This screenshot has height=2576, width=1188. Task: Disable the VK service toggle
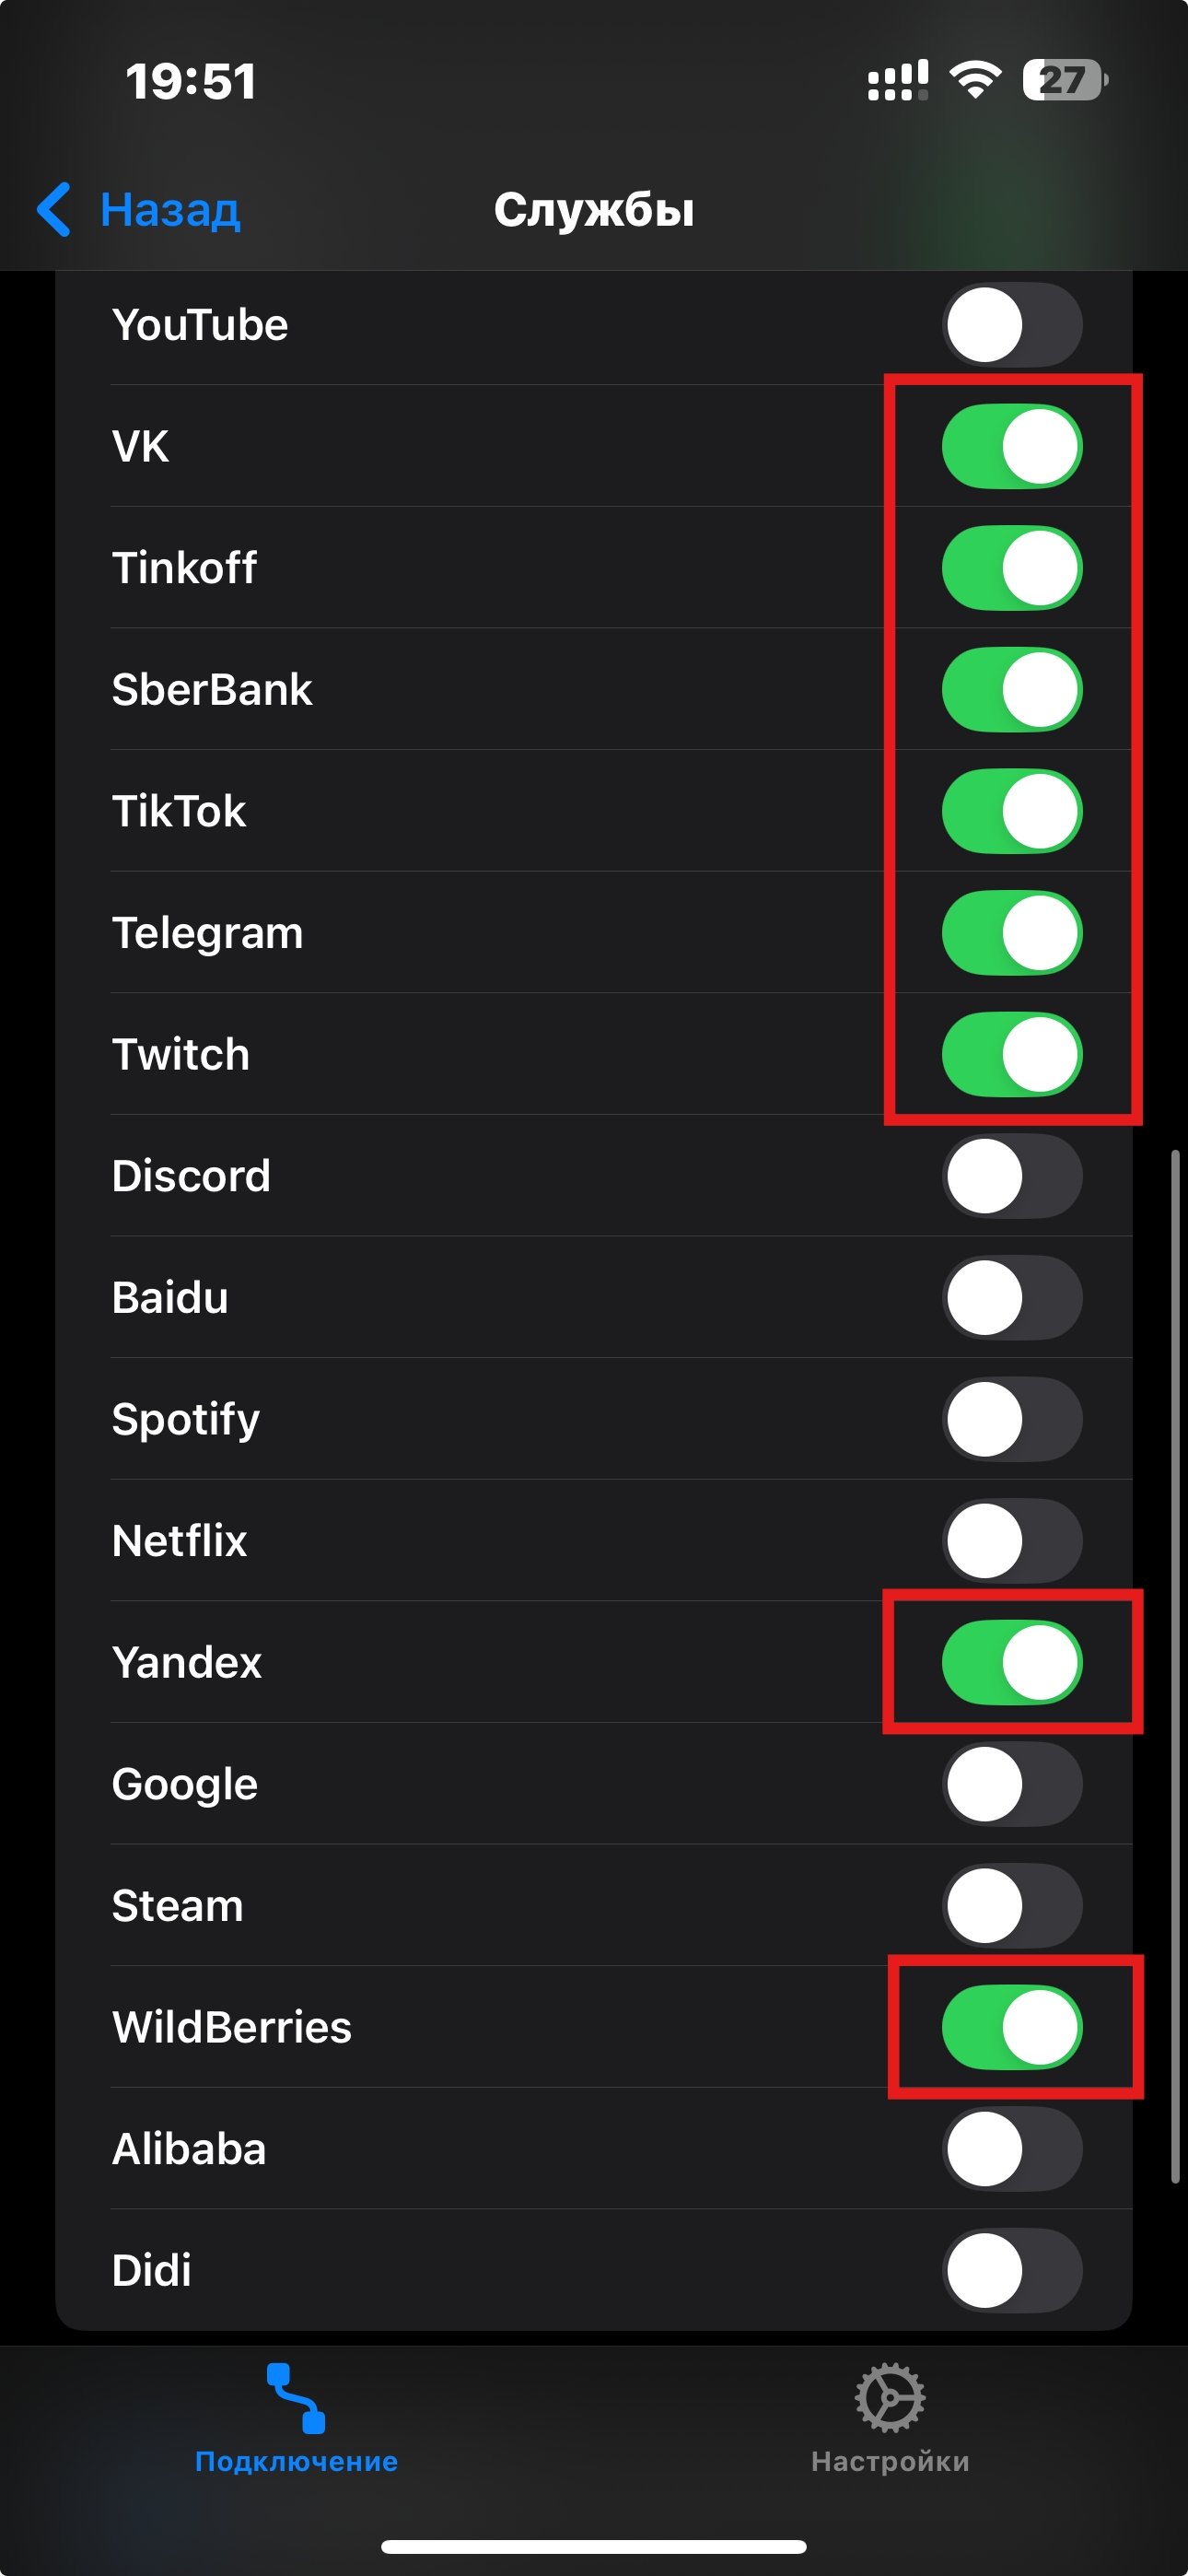[1012, 446]
